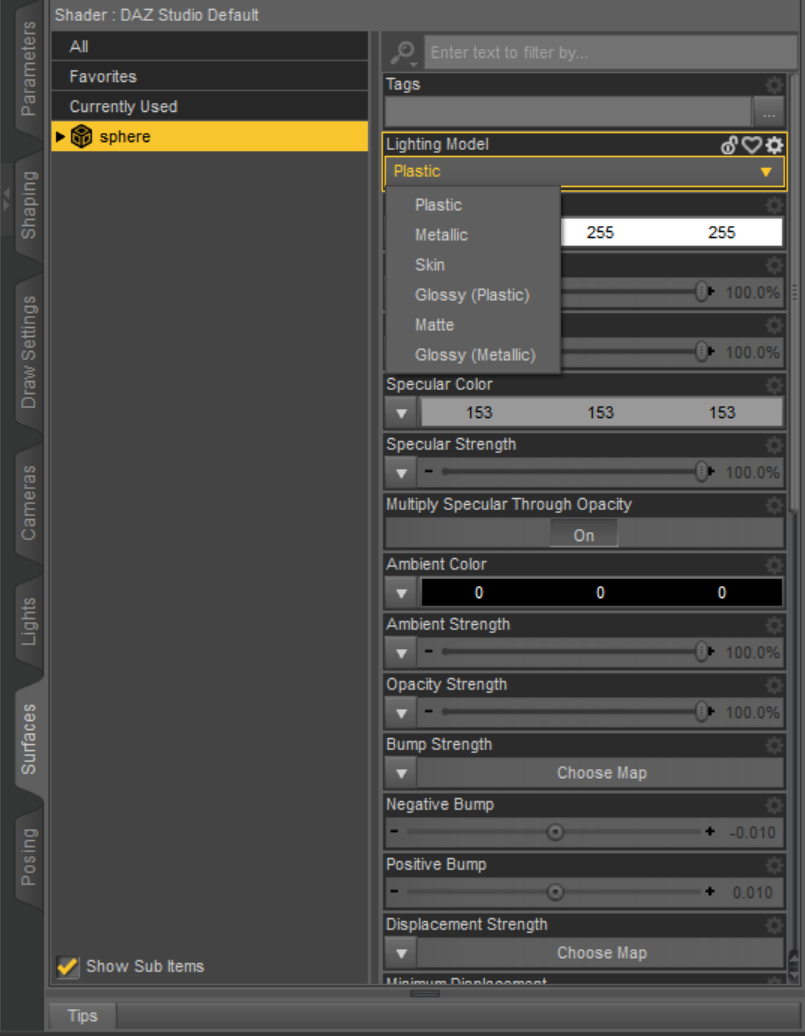Open Lighting Model gear settings icon
Image resolution: width=805 pixels, height=1036 pixels.
click(x=775, y=145)
